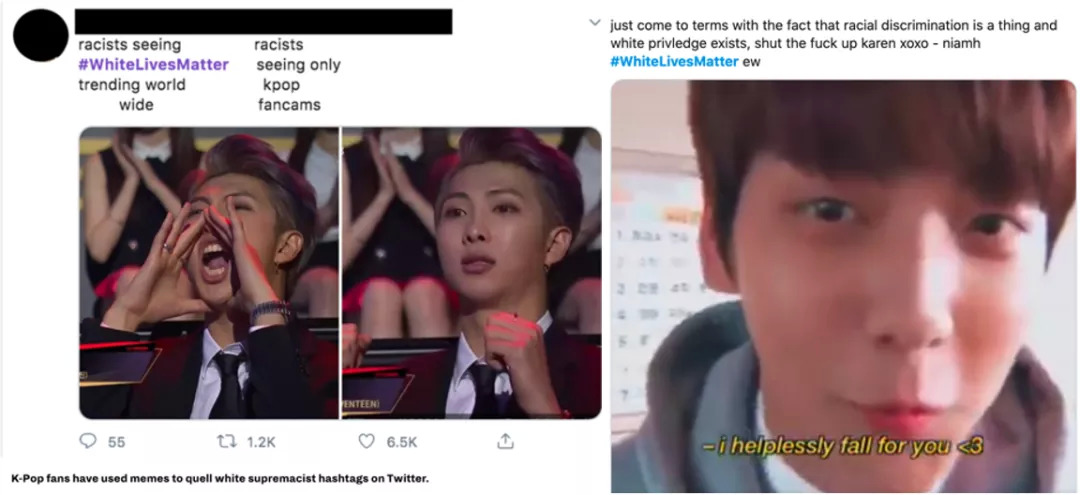Open the surprised man right photo
This screenshot has height=495, width=1080.
(x=472, y=273)
